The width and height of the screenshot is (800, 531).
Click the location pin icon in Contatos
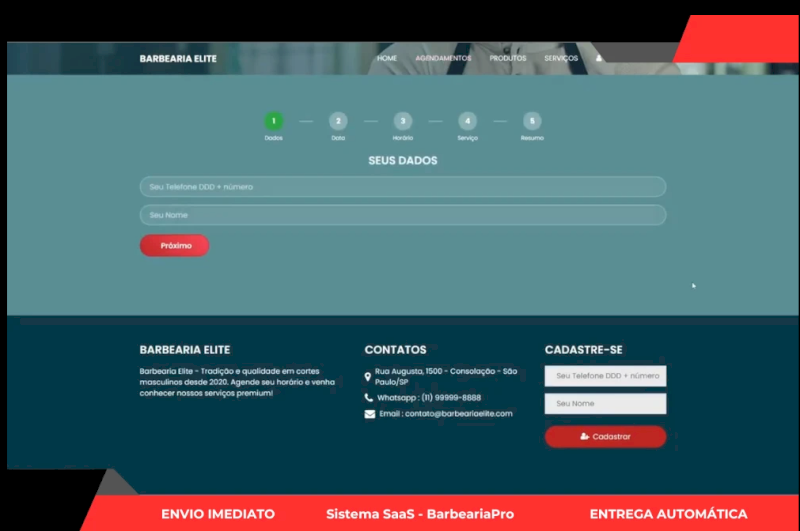(367, 377)
